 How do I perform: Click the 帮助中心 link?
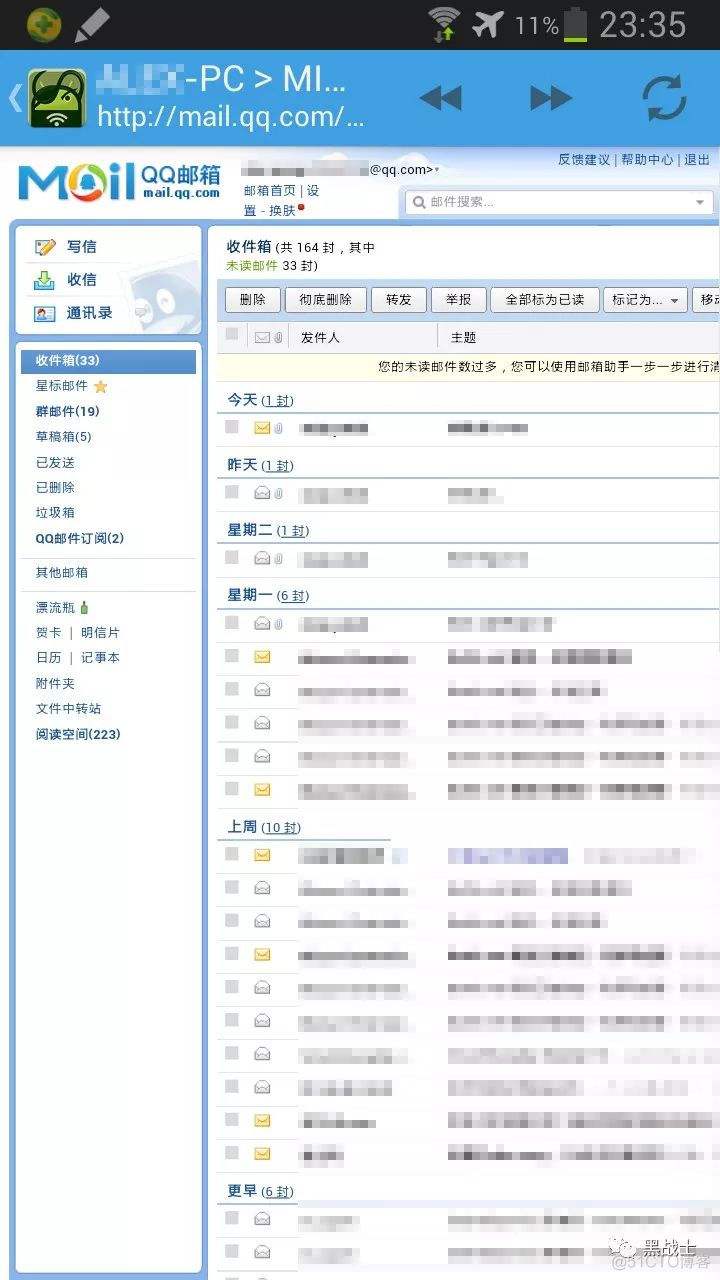(x=647, y=160)
